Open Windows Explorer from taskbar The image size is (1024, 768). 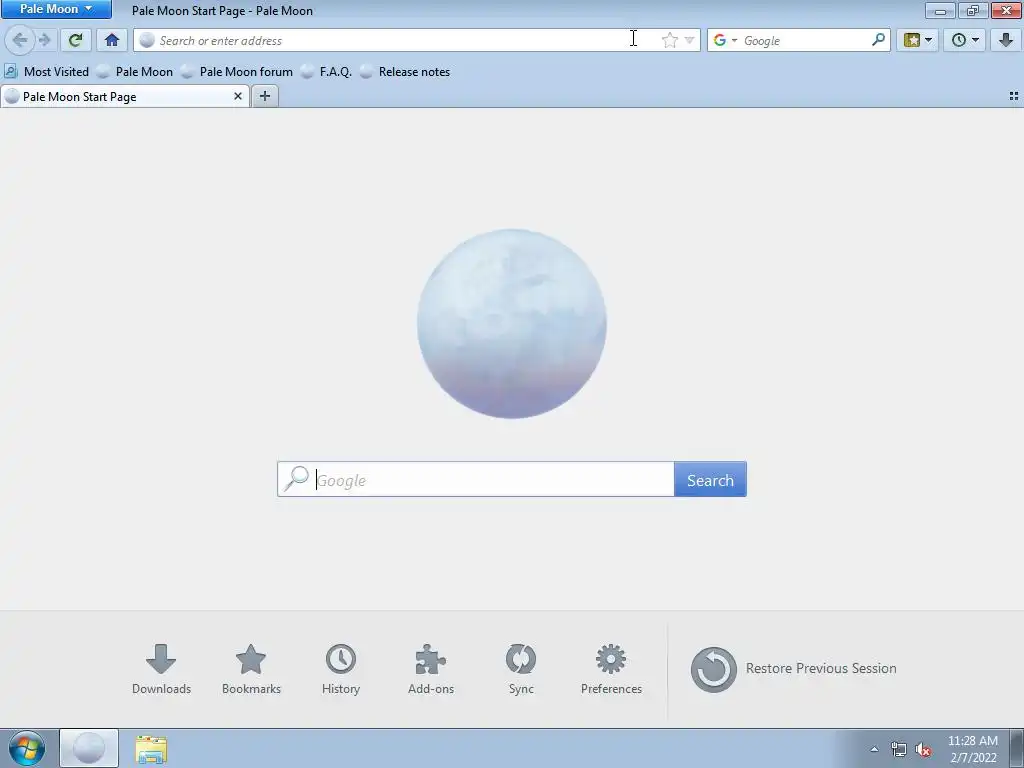coord(151,749)
